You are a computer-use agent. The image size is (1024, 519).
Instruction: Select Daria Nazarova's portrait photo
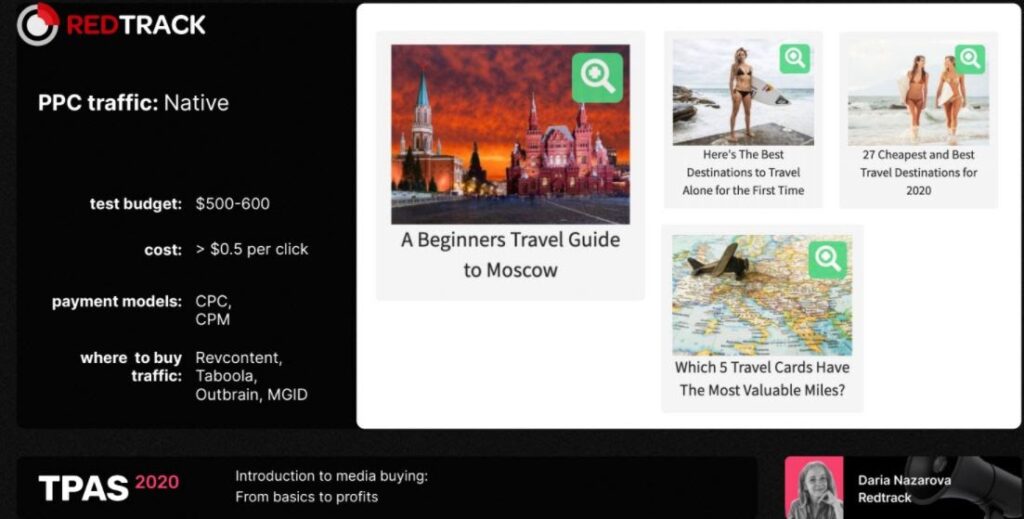click(813, 487)
